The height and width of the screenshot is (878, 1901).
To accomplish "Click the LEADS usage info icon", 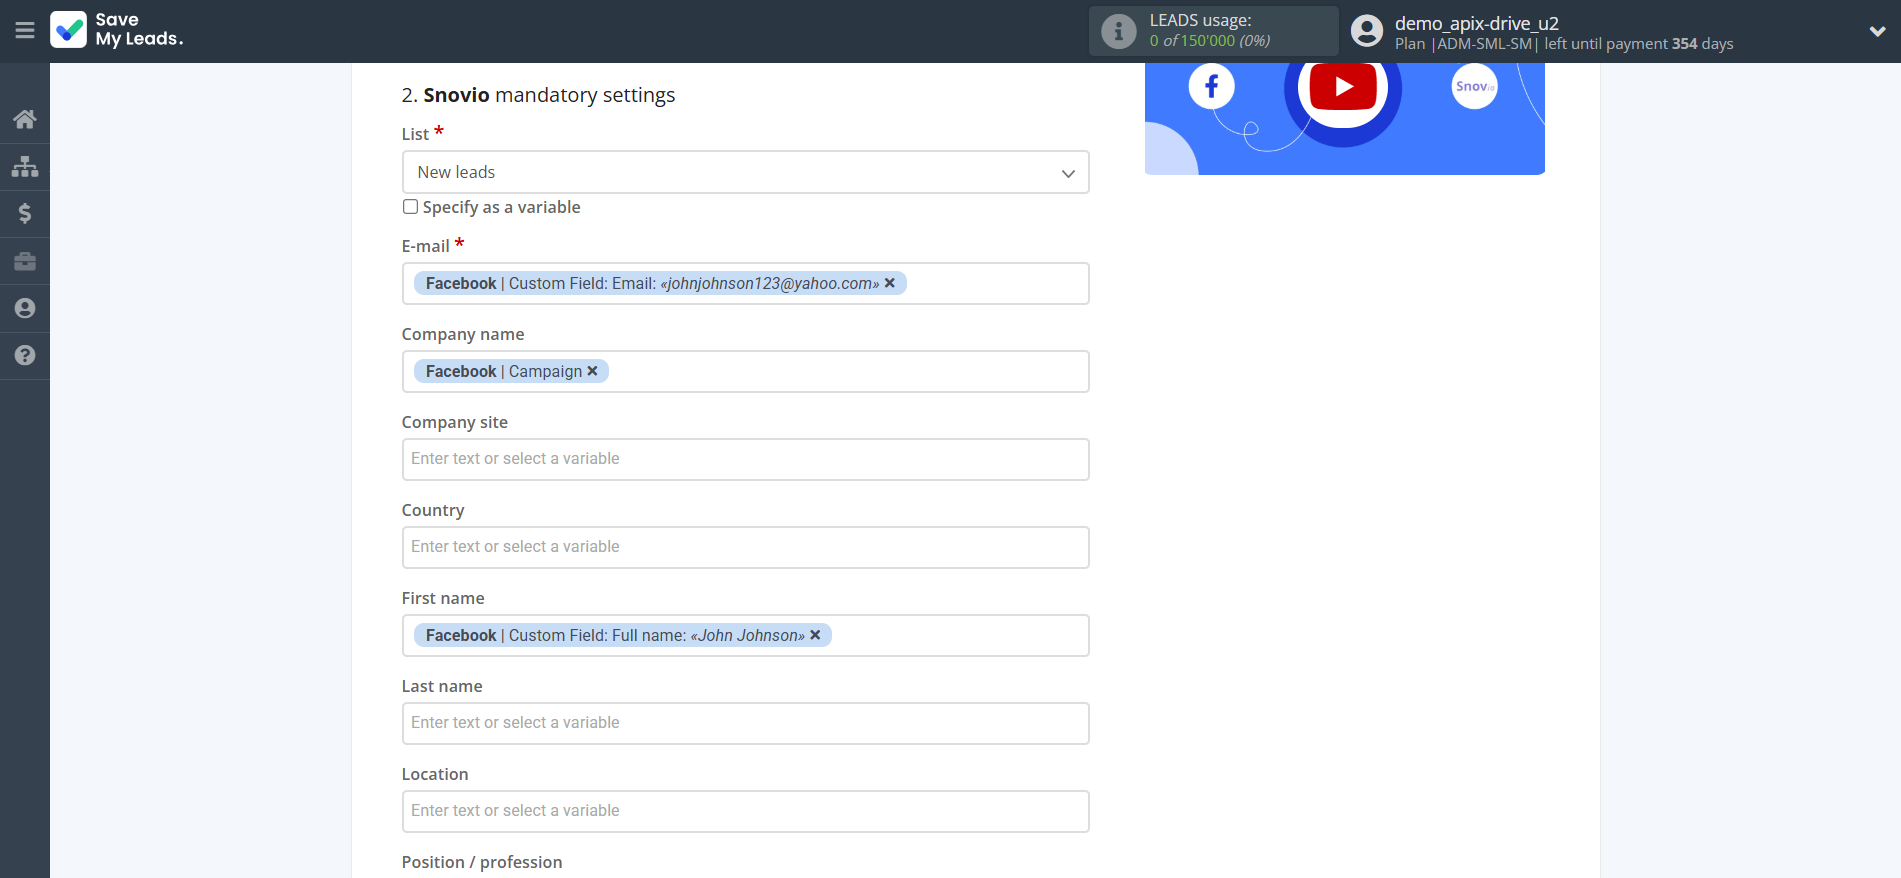I will coord(1118,31).
